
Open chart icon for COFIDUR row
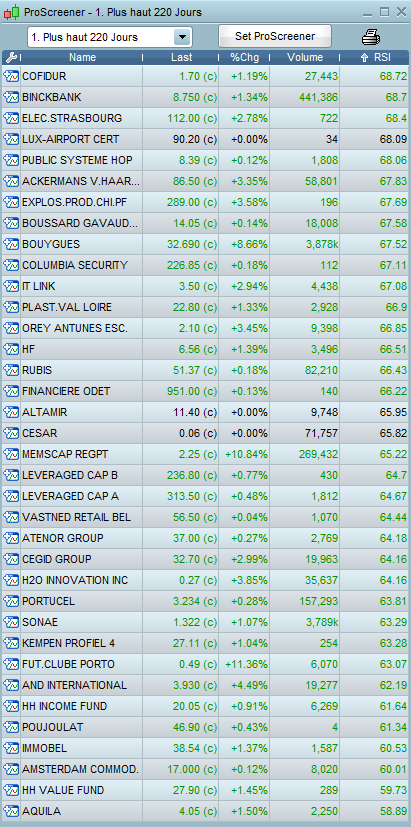click(11, 76)
